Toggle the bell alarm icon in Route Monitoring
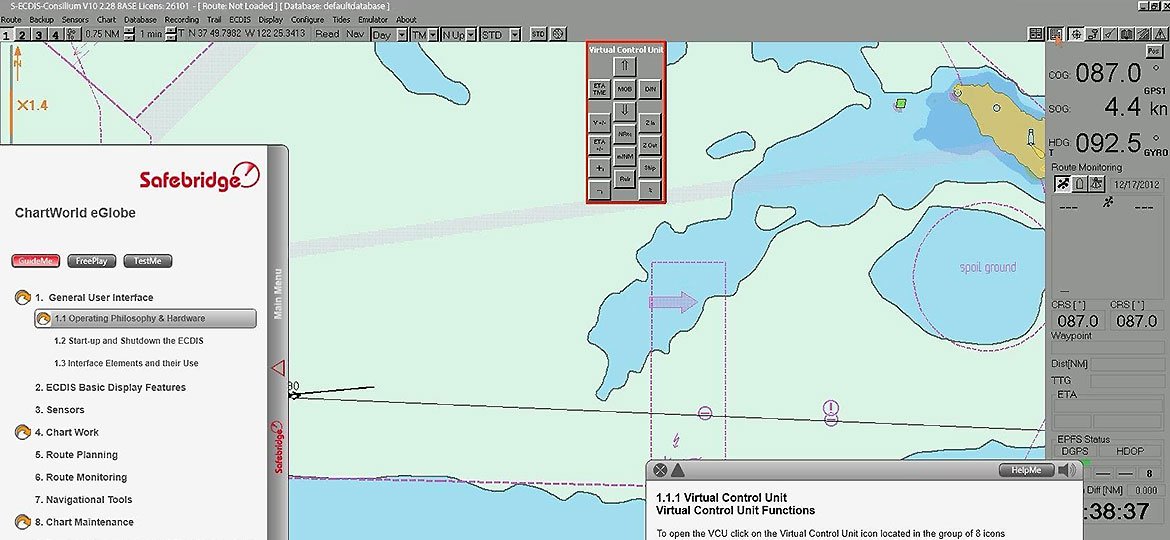 point(1079,184)
